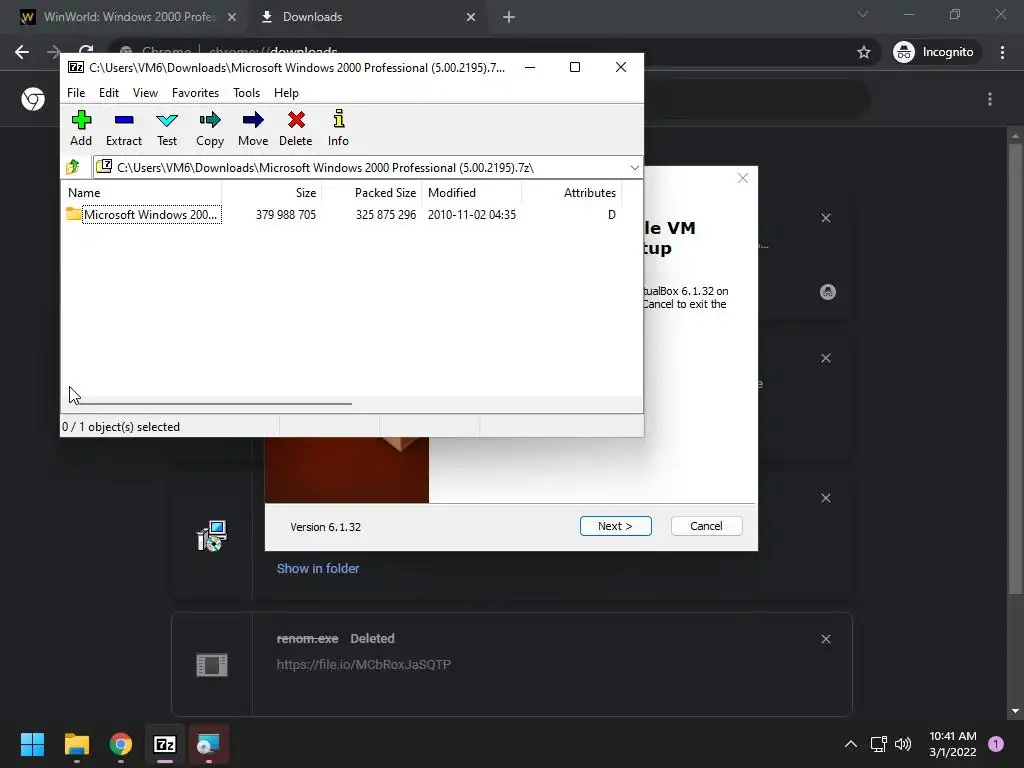Click the Add button in 7-Zip toolbar

coord(81,128)
